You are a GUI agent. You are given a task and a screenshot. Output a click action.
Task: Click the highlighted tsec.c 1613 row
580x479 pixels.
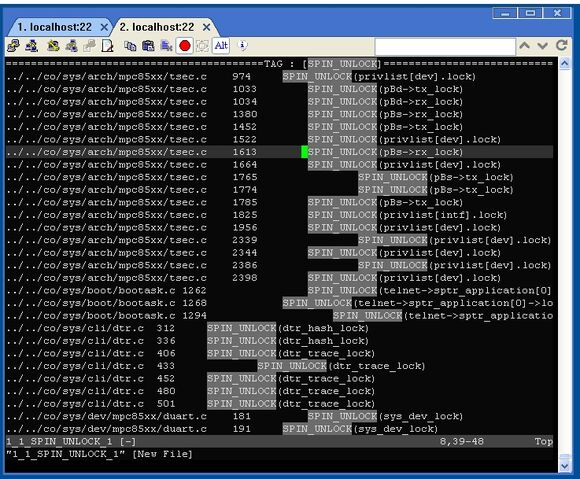[279, 152]
